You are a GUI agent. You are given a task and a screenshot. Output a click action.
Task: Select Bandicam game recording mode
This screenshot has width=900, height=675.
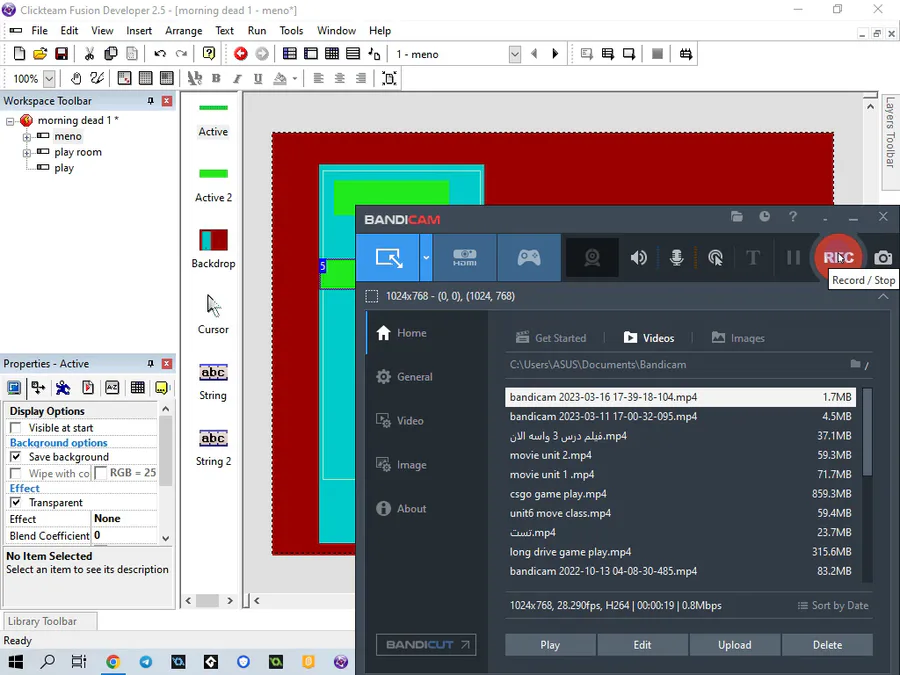[529, 258]
